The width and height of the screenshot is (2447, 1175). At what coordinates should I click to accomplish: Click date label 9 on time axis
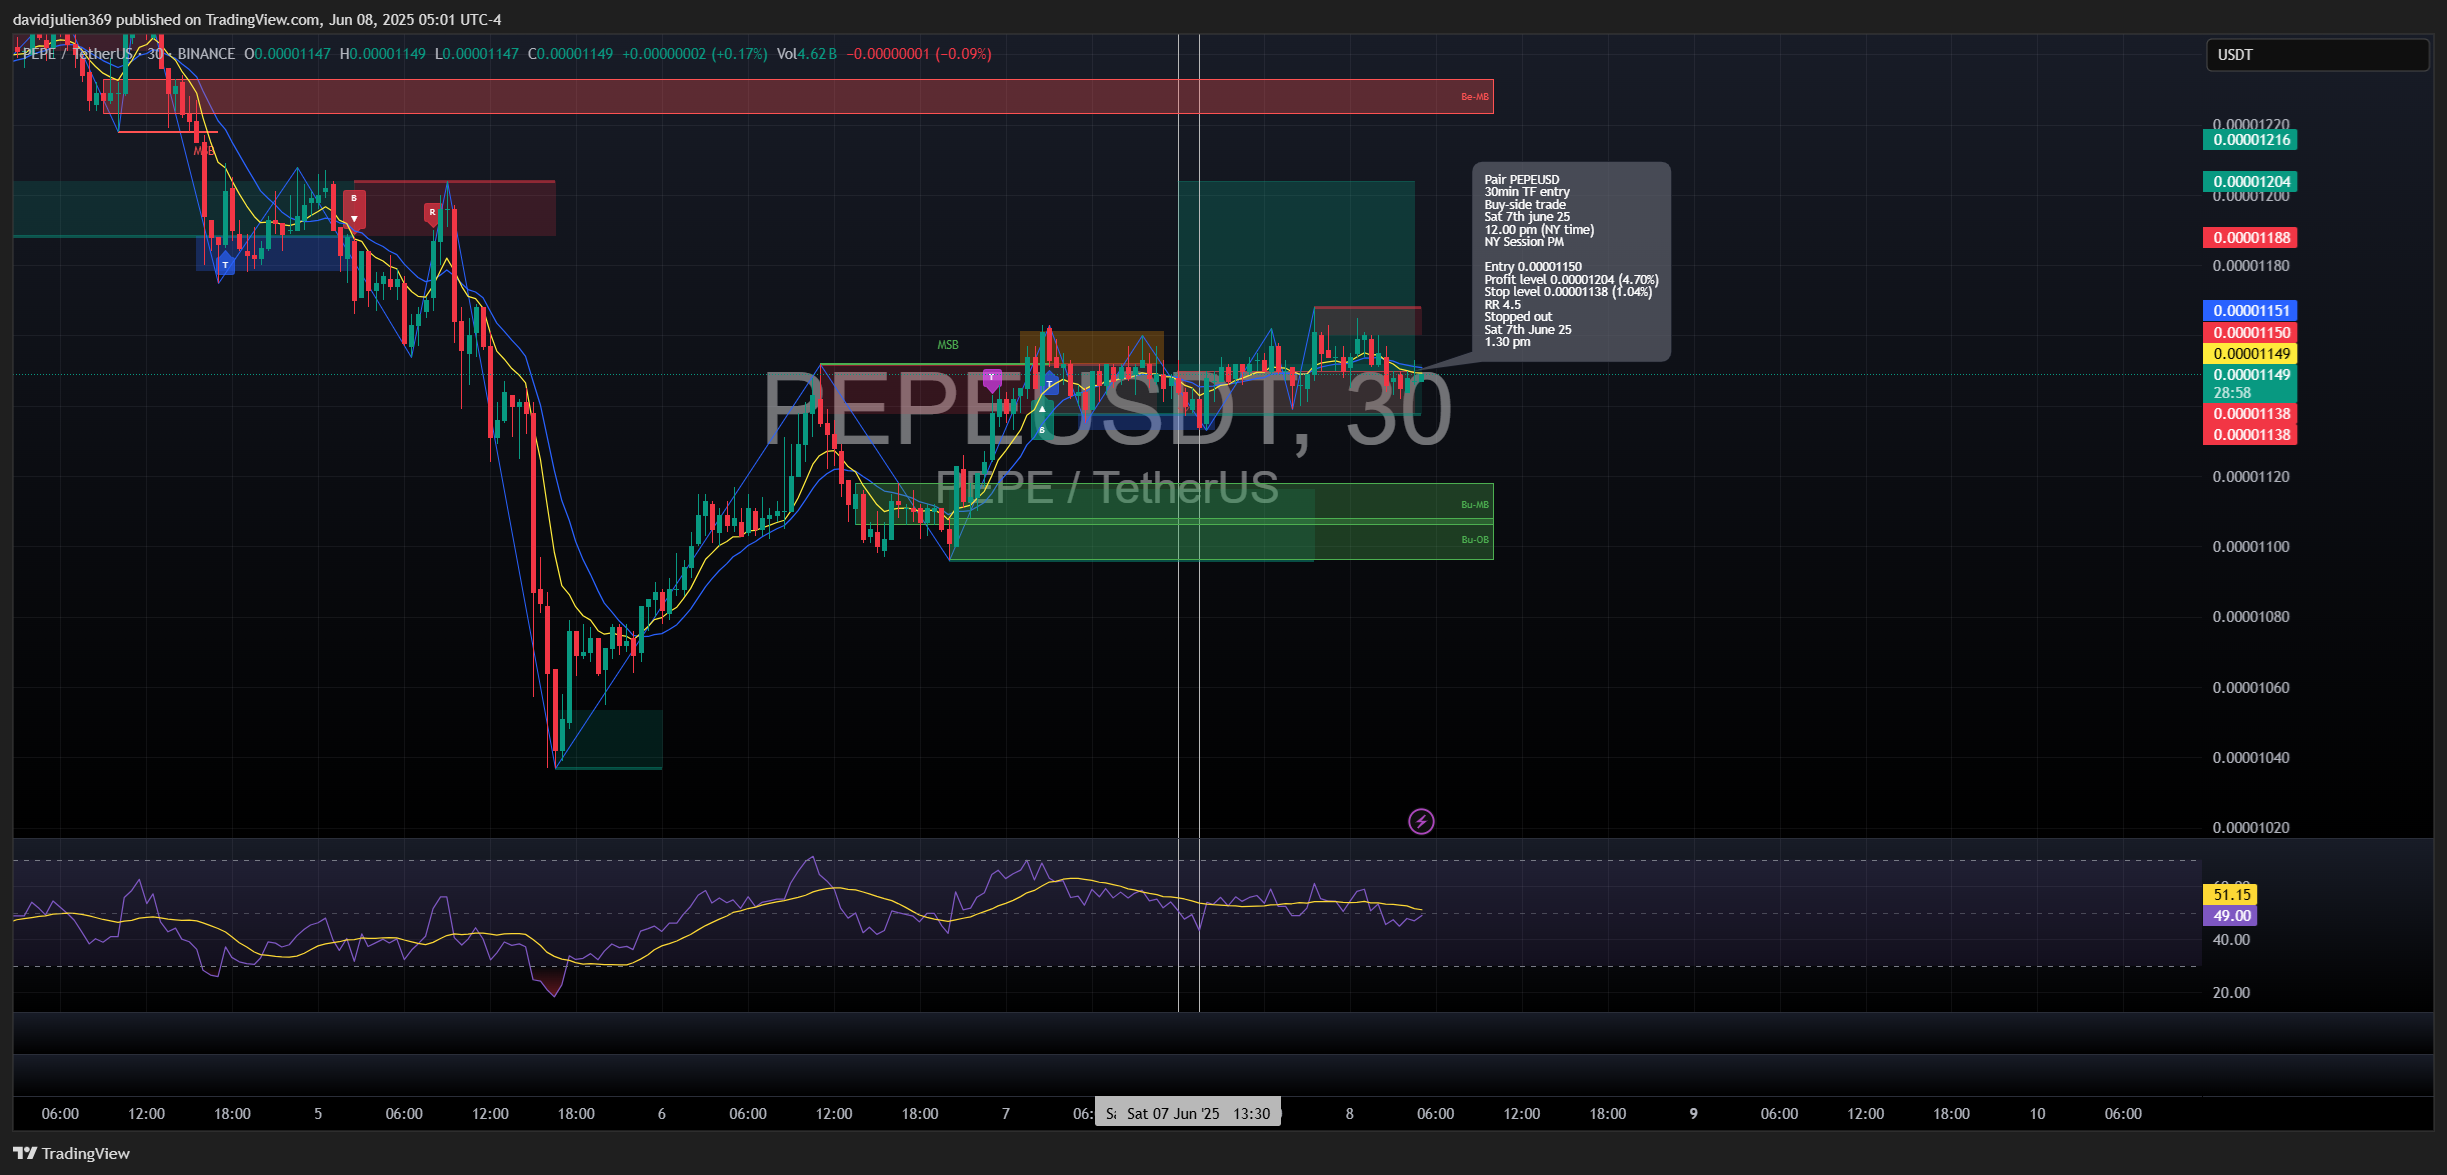(x=1693, y=1114)
